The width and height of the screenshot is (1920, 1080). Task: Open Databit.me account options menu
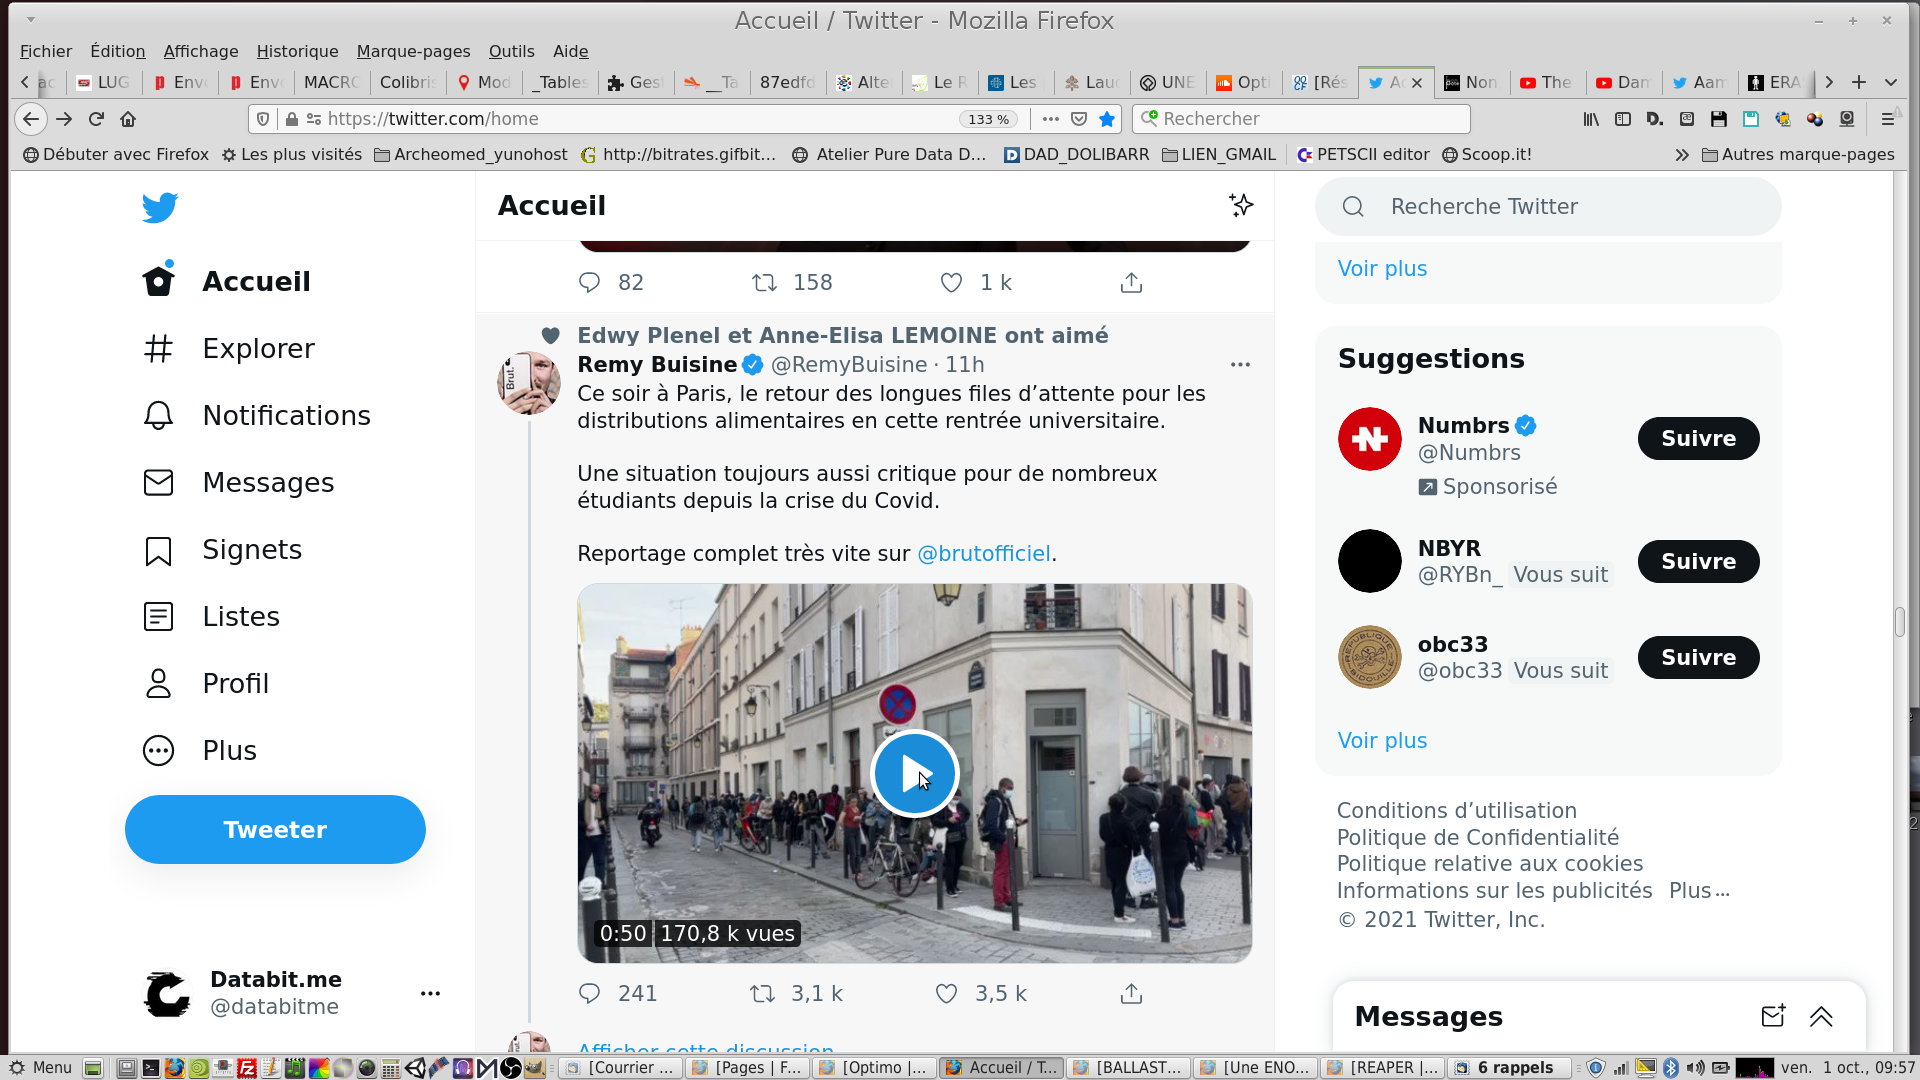430,993
